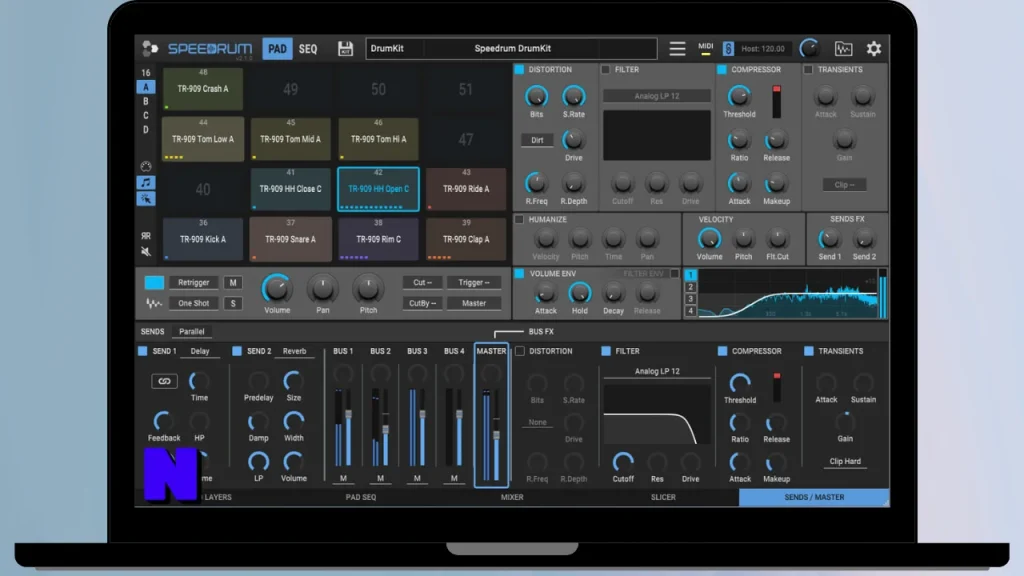Toggle the Send 2 enable checkbox
This screenshot has width=1024, height=576.
[237, 351]
